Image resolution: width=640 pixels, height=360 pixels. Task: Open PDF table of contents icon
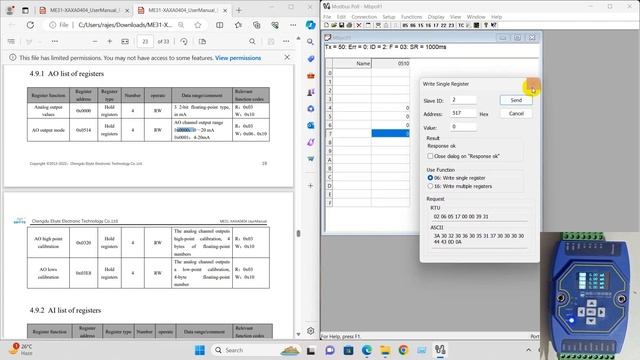click(11, 42)
